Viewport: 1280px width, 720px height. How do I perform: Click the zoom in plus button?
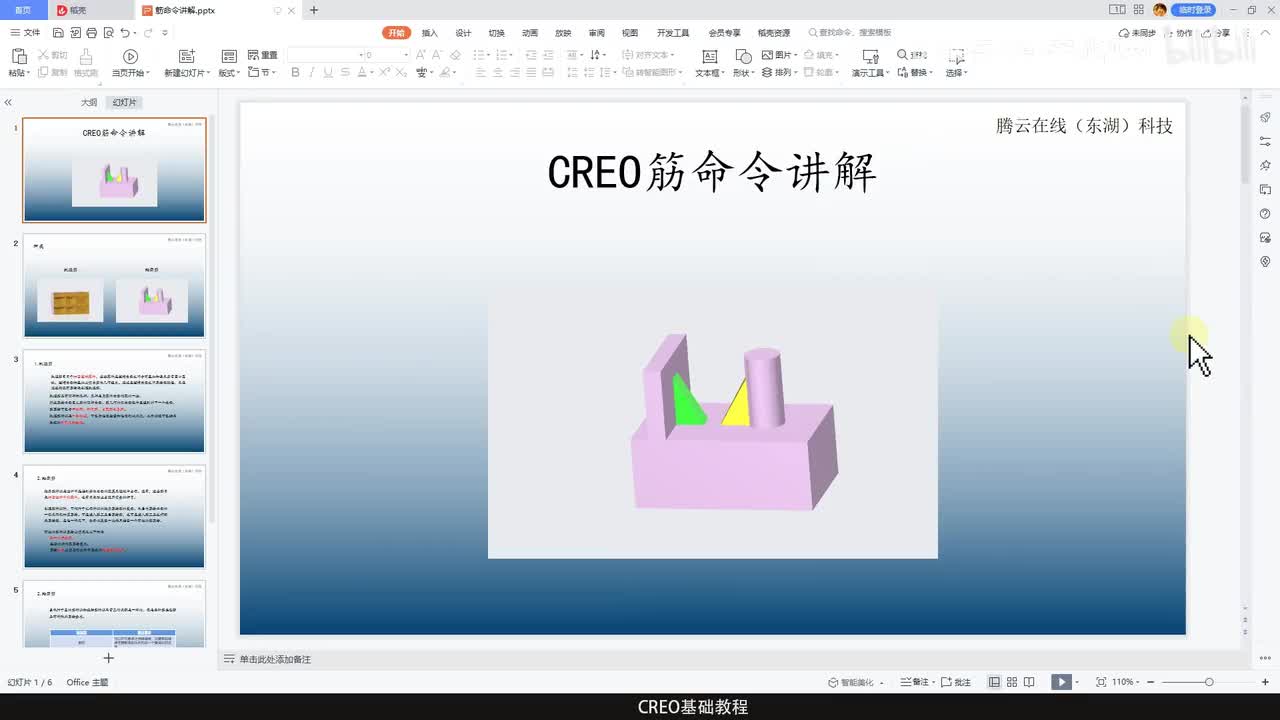[x=1264, y=682]
